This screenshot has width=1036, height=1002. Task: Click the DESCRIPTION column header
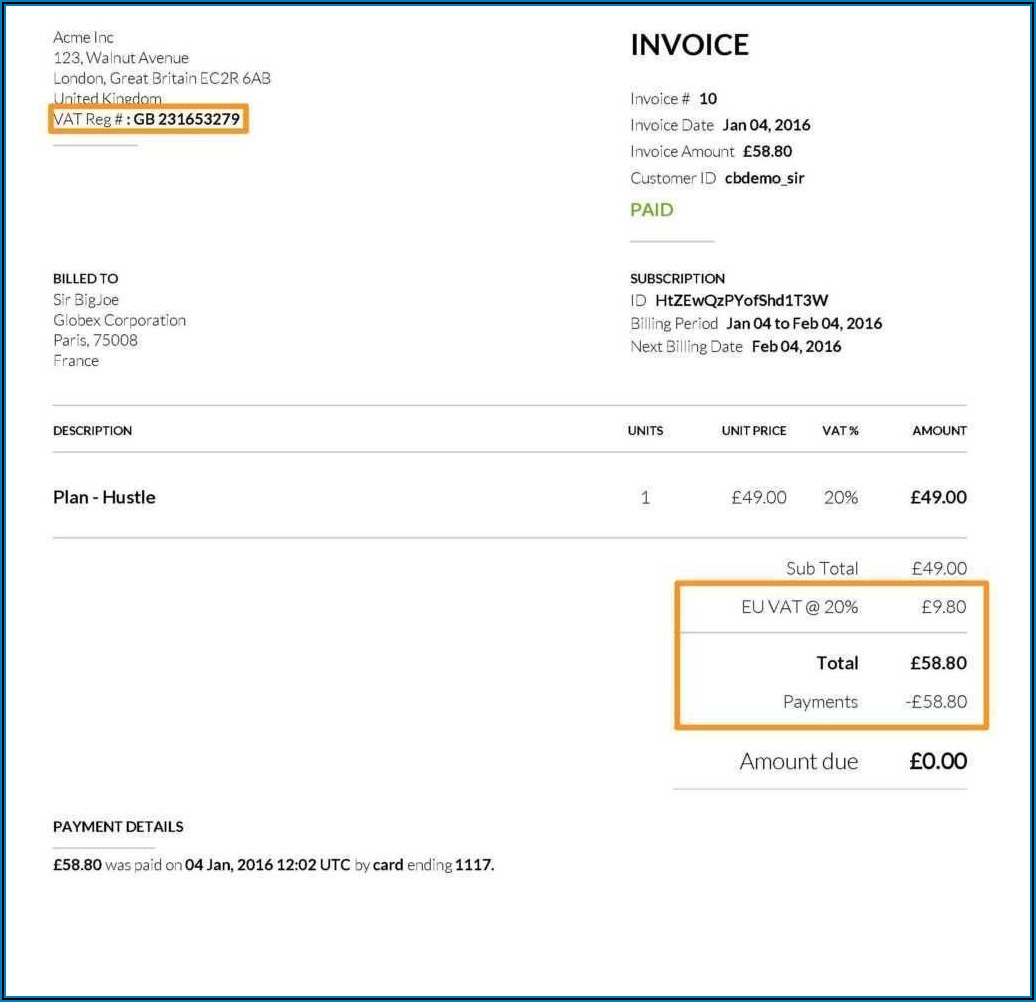pos(92,431)
